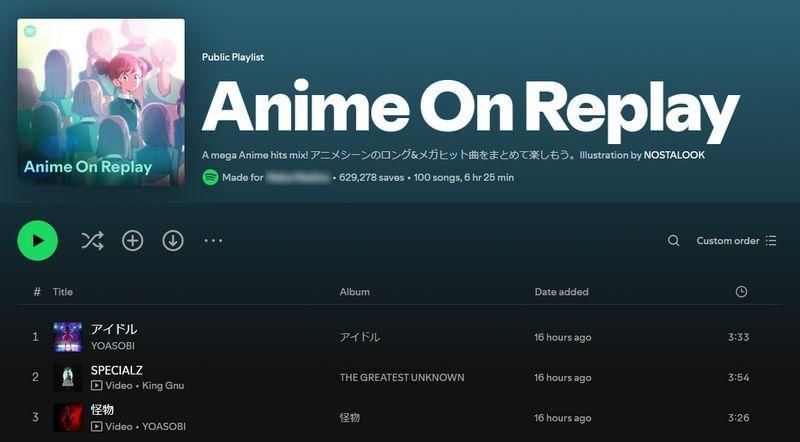Click the 怪物 track cover thumbnail
The image size is (800, 442).
tap(68, 417)
